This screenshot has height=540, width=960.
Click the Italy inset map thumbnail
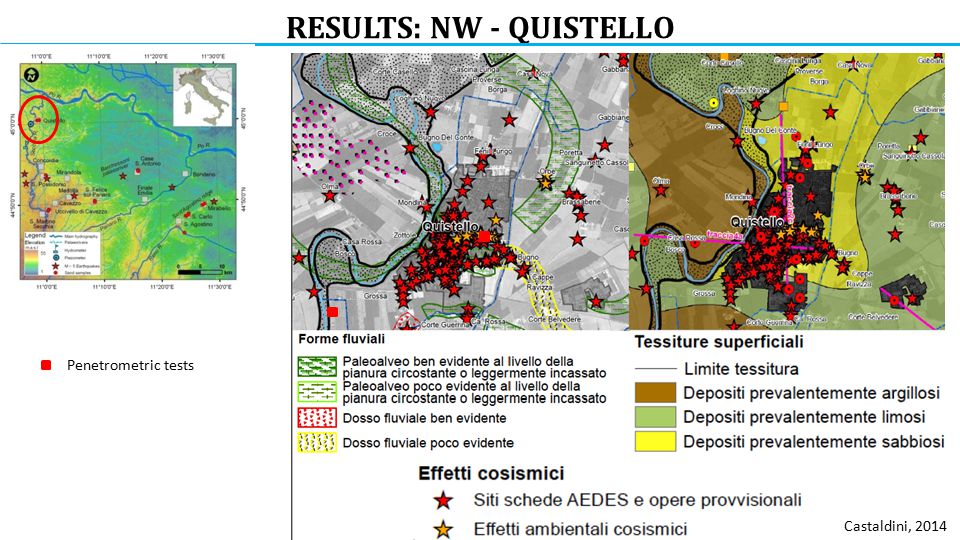[x=203, y=97]
